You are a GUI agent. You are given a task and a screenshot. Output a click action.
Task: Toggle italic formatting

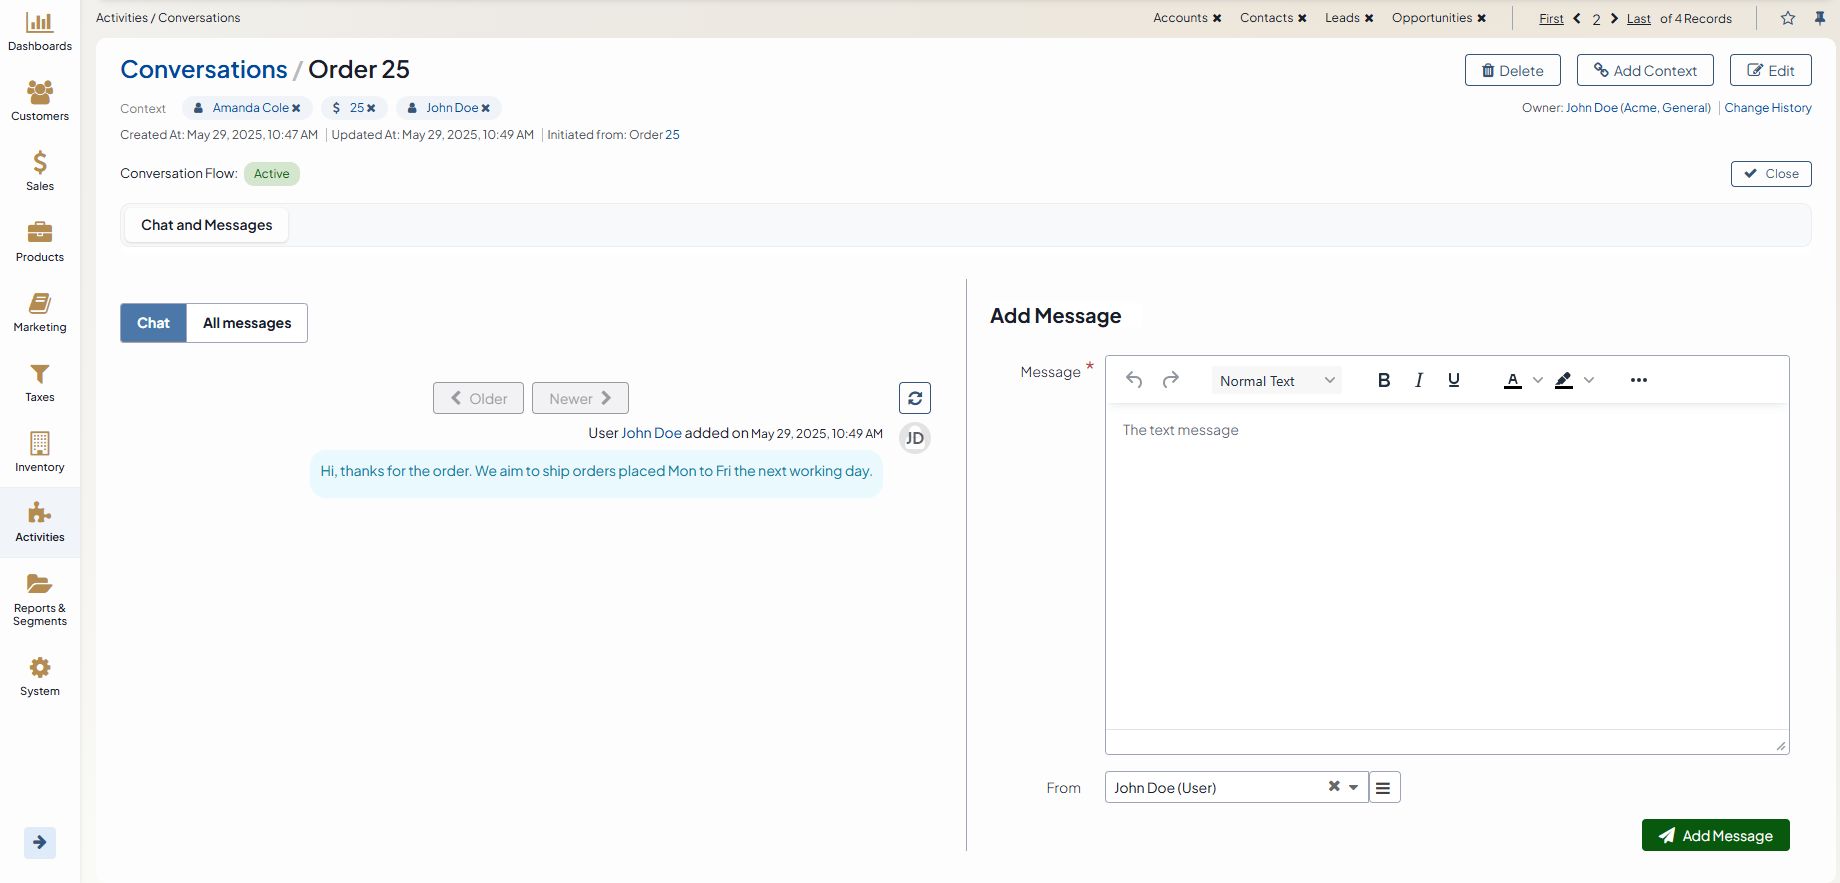pos(1418,380)
